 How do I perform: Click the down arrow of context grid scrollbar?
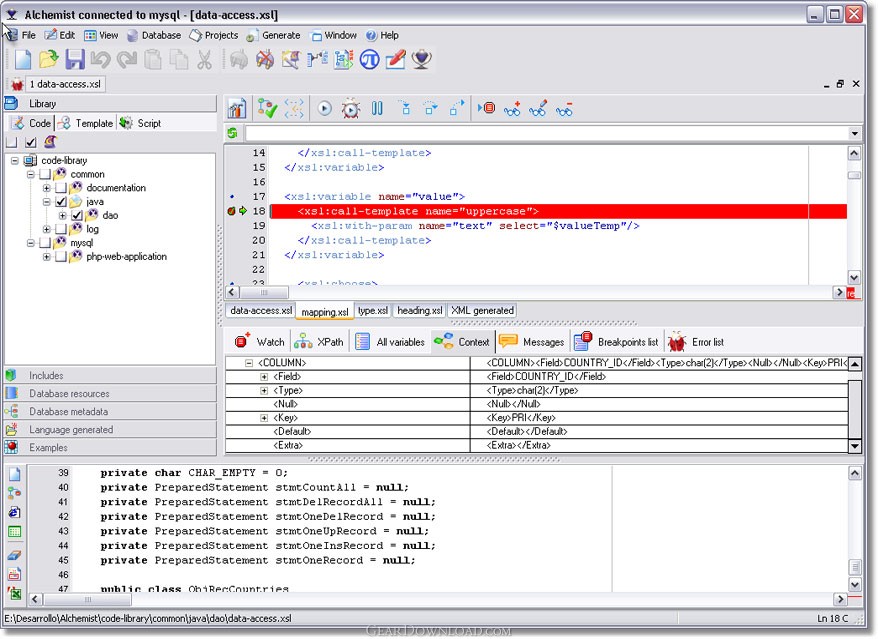point(854,446)
